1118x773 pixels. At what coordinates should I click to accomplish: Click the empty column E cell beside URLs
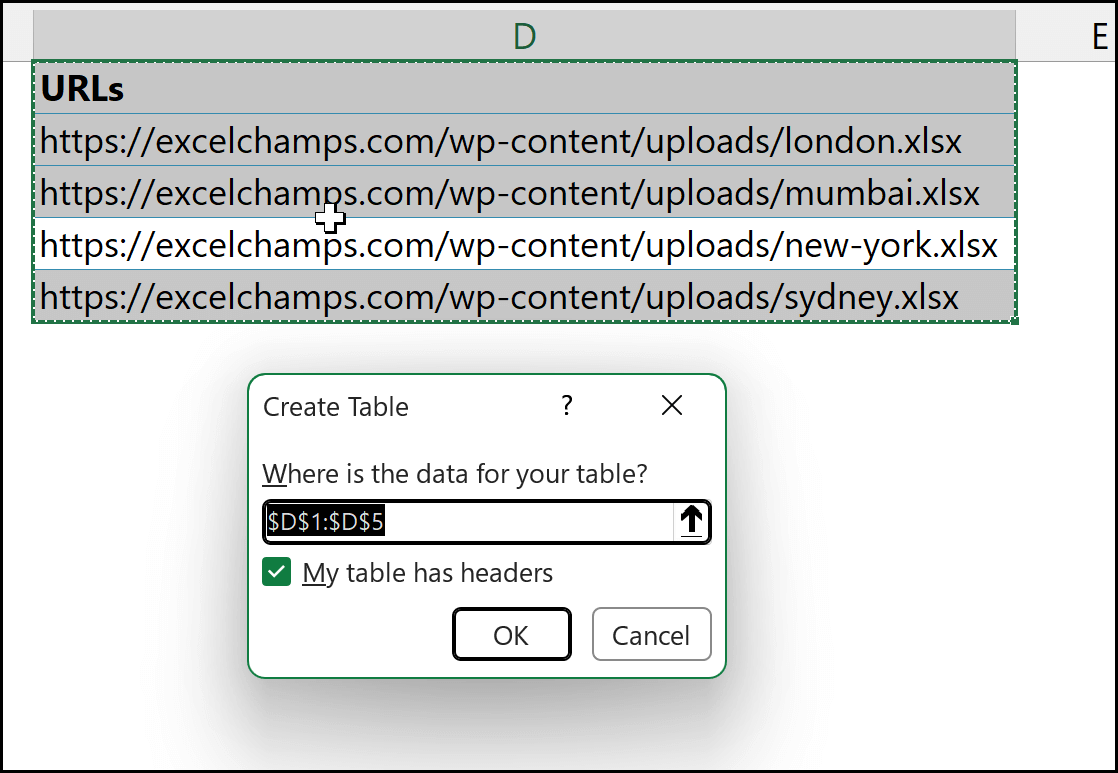coord(1066,89)
